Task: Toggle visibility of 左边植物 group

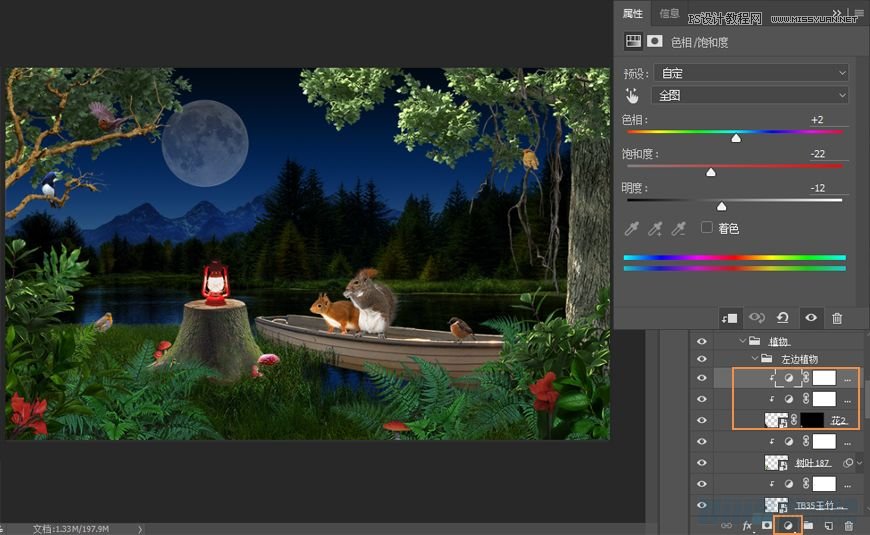Action: click(x=701, y=358)
